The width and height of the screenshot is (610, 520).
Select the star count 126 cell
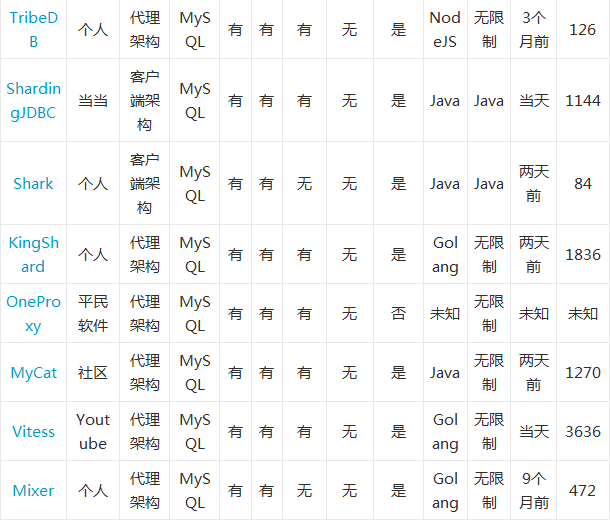pyautogui.click(x=582, y=30)
